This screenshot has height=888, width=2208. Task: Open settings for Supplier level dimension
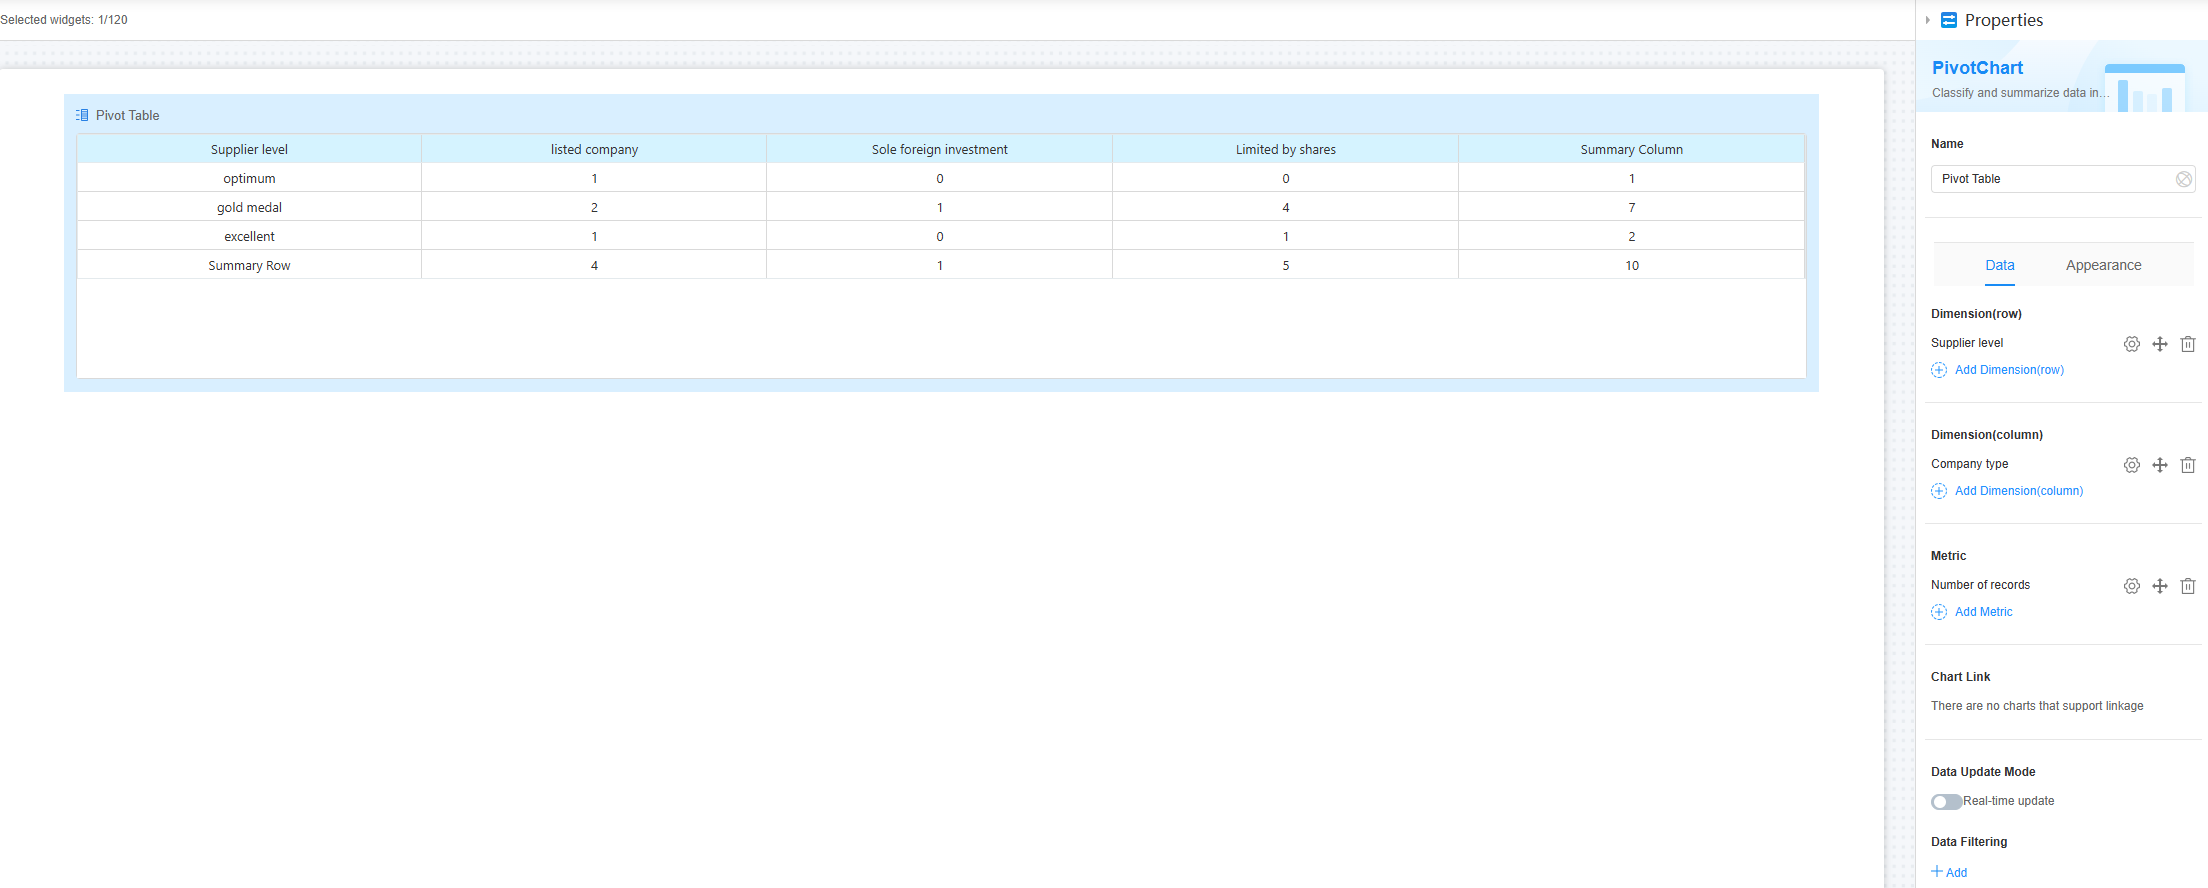click(x=2132, y=344)
